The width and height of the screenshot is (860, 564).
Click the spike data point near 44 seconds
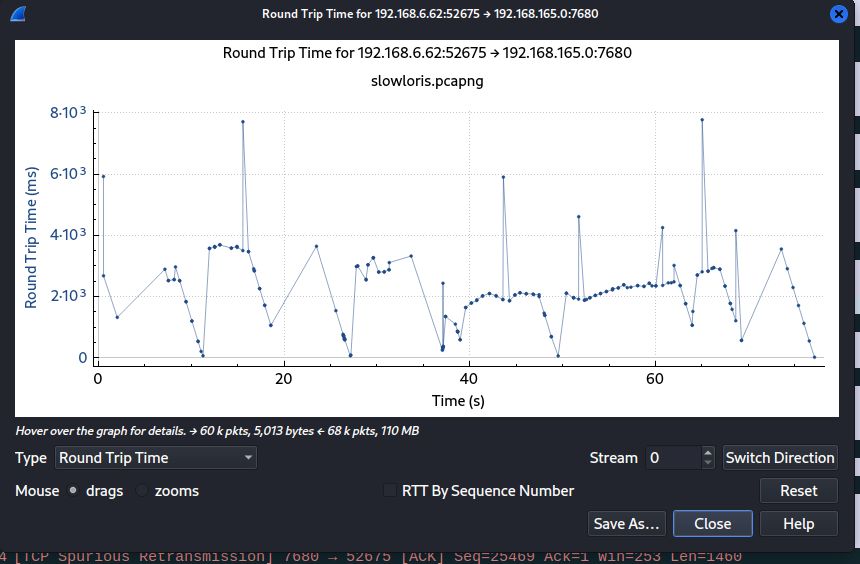(503, 177)
